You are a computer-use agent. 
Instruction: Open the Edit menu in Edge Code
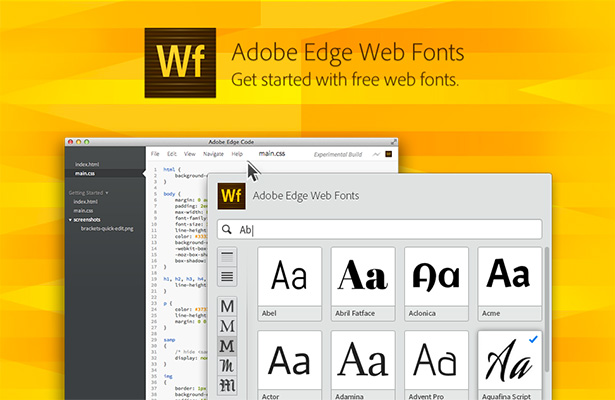click(172, 154)
